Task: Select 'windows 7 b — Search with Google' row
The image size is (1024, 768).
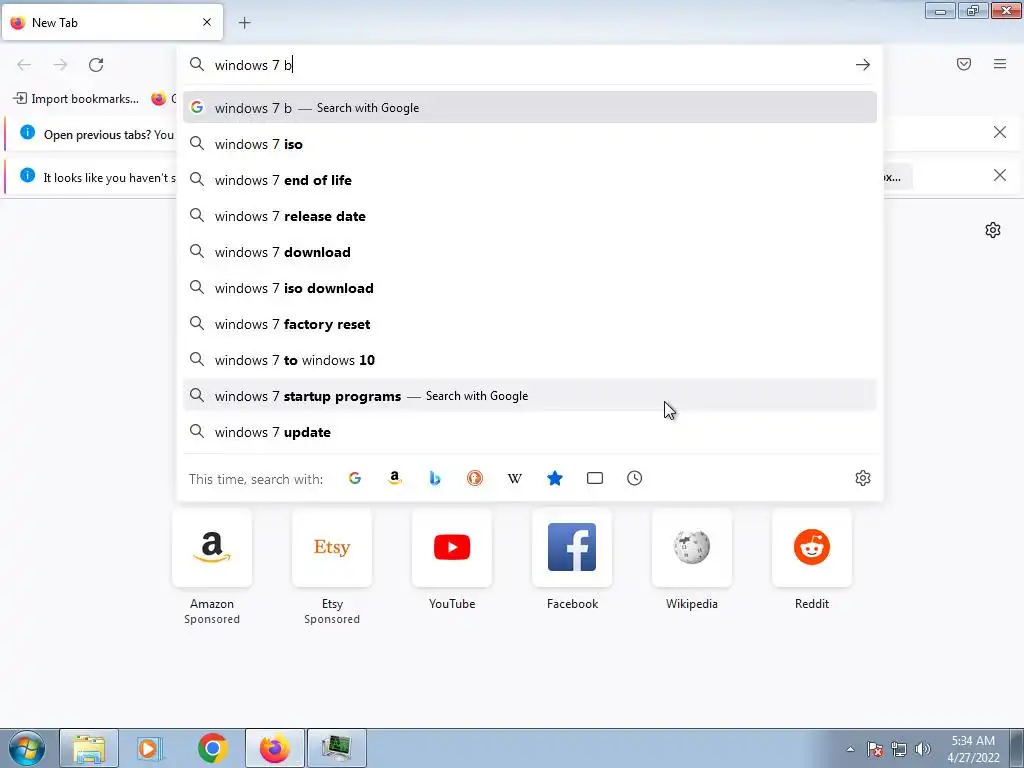Action: point(530,108)
